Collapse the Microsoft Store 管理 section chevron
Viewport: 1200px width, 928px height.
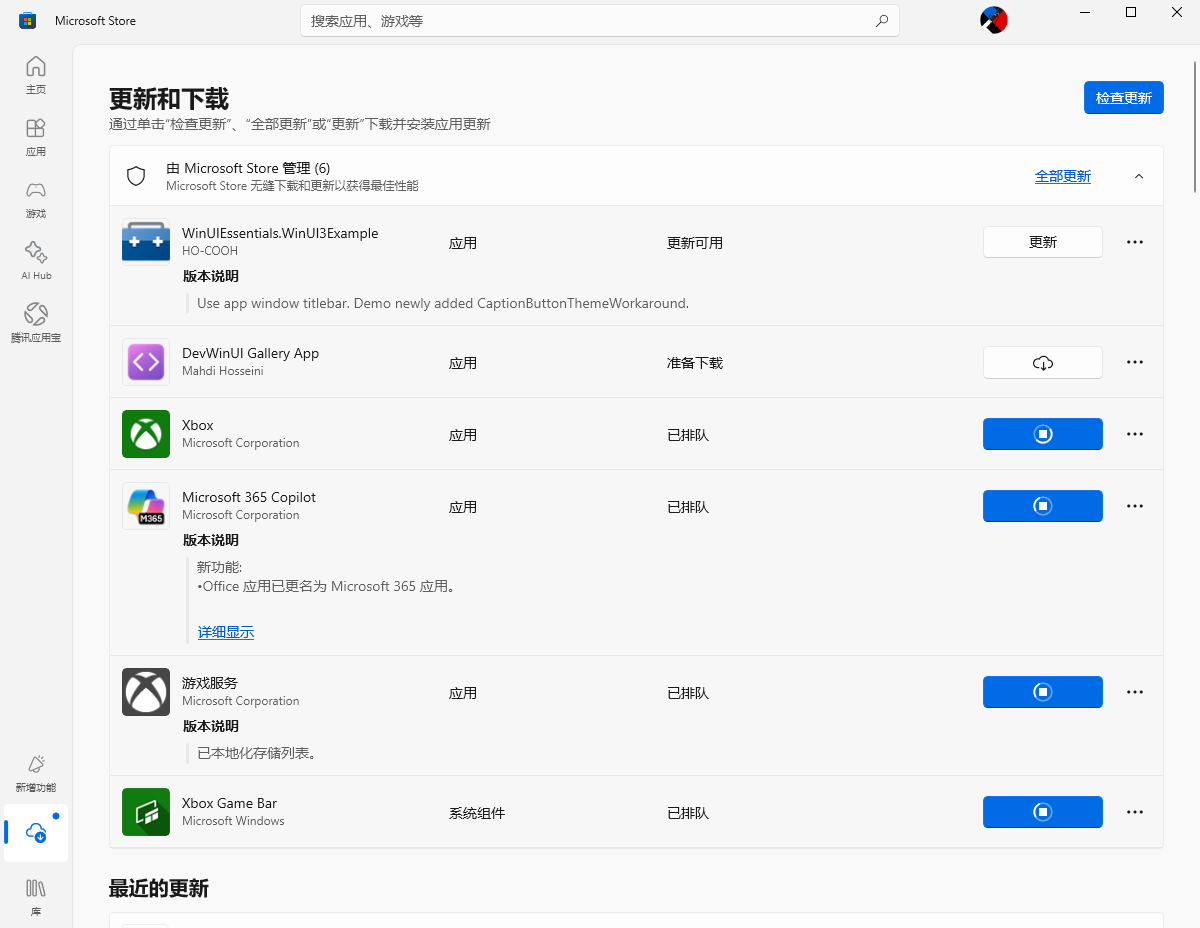1139,176
